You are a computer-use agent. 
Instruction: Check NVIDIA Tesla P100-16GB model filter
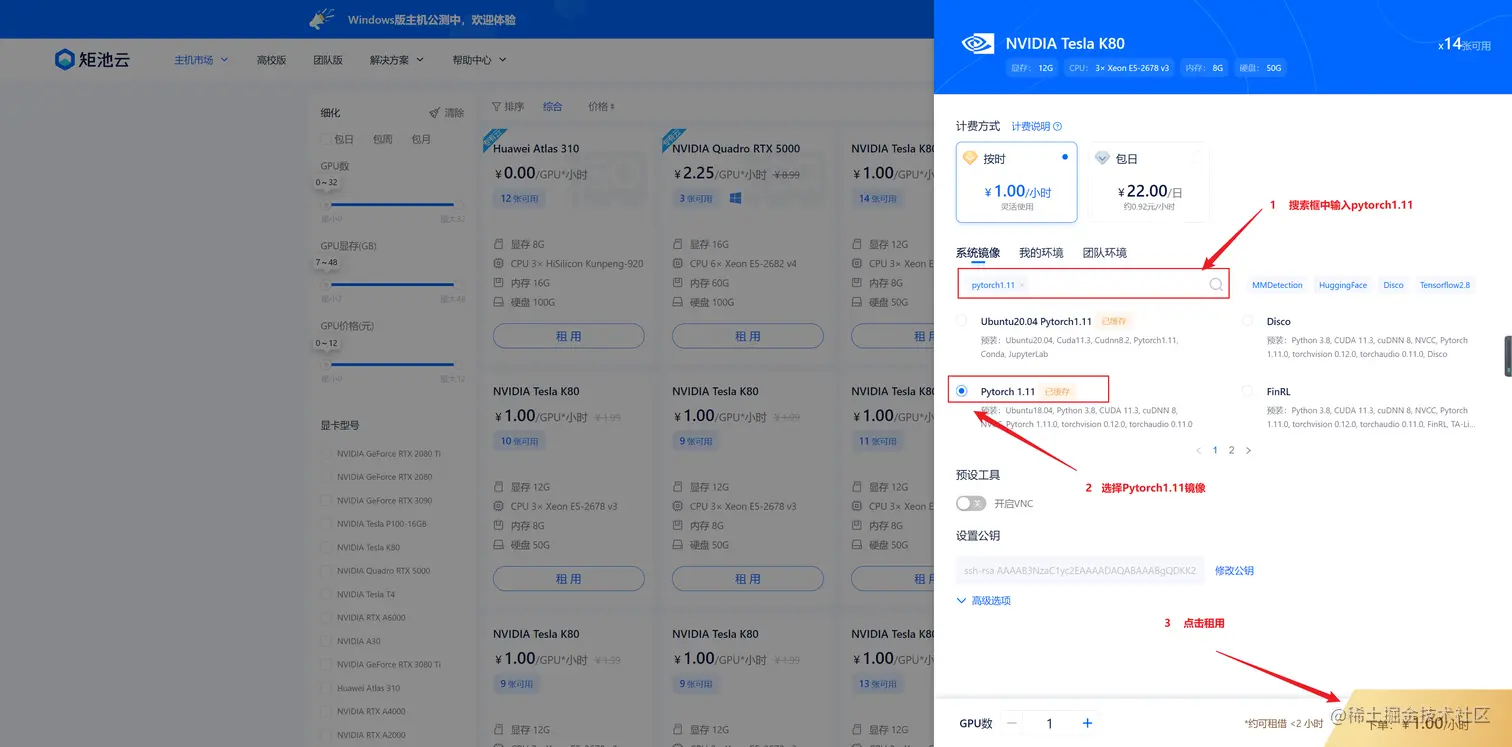(x=325, y=524)
